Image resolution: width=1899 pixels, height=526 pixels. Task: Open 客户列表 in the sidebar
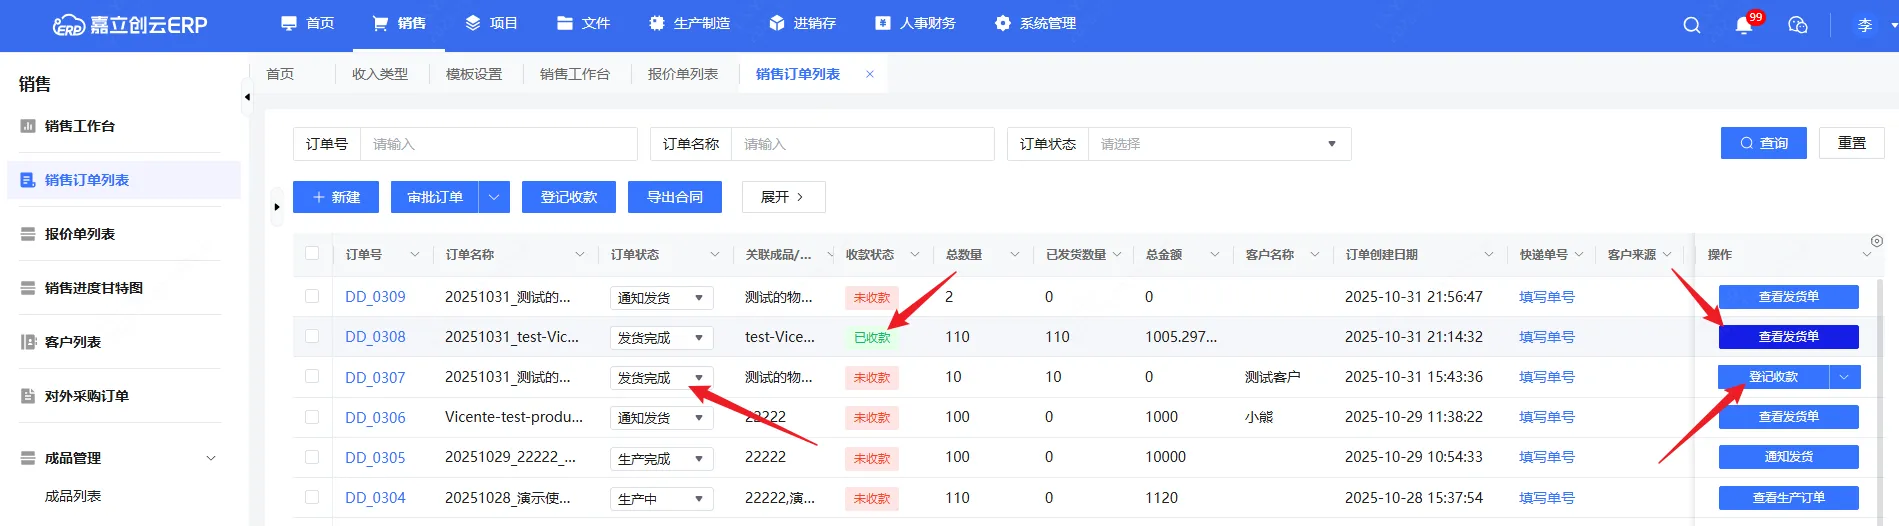pos(73,342)
